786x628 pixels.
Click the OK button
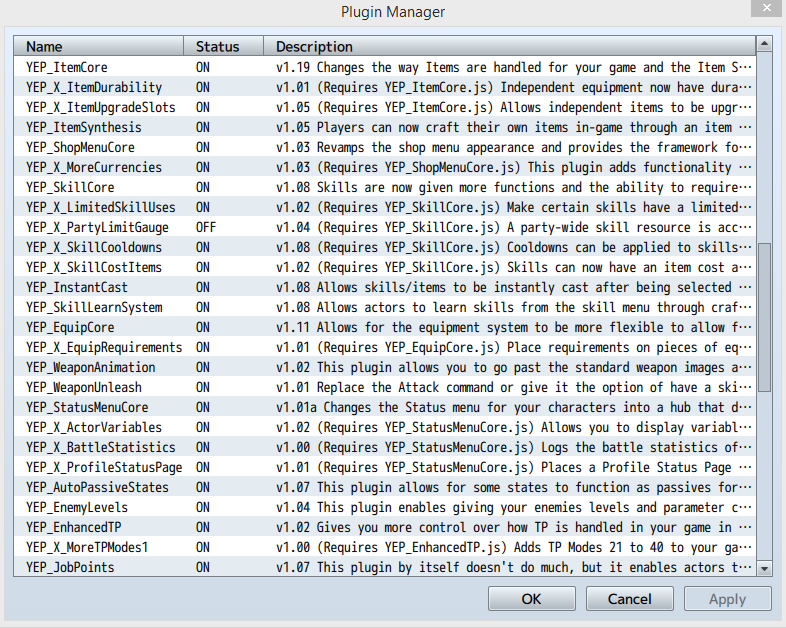(531, 599)
